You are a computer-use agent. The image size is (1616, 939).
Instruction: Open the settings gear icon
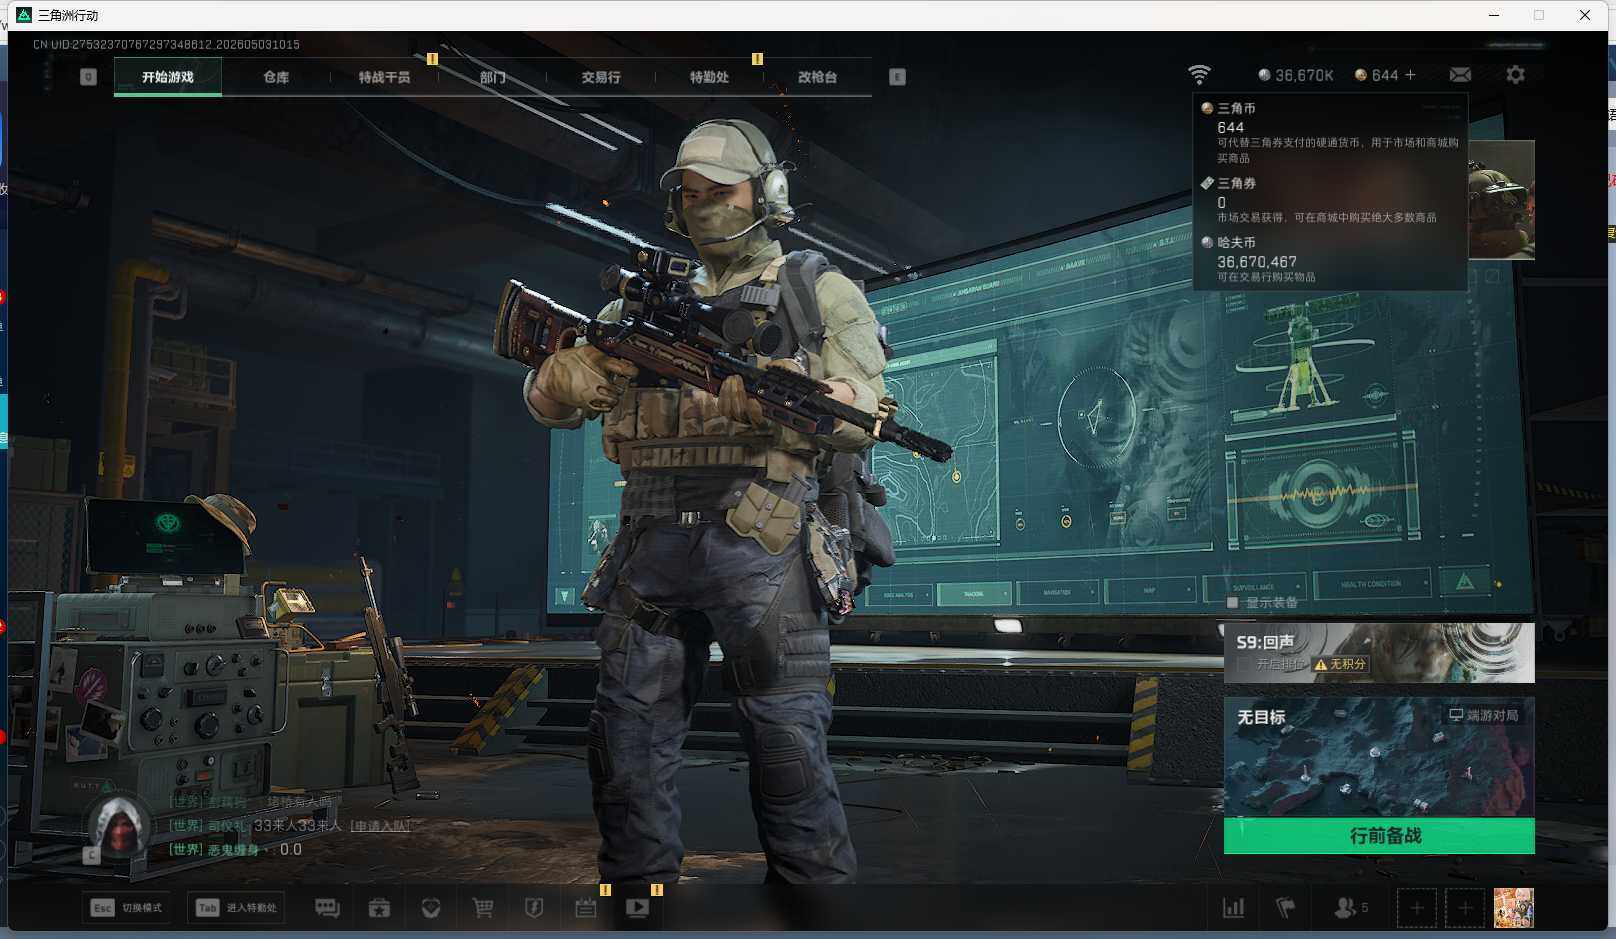click(1515, 75)
